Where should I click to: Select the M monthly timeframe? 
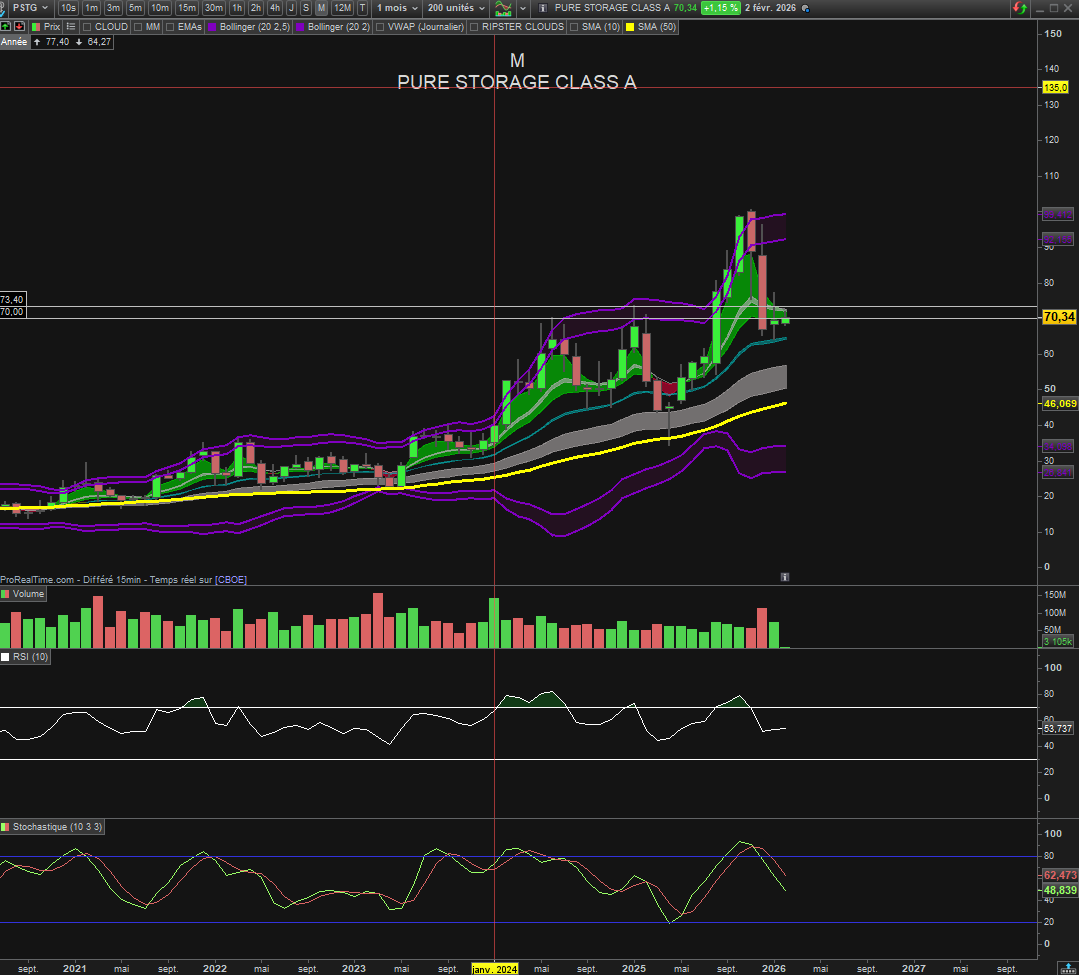321,8
